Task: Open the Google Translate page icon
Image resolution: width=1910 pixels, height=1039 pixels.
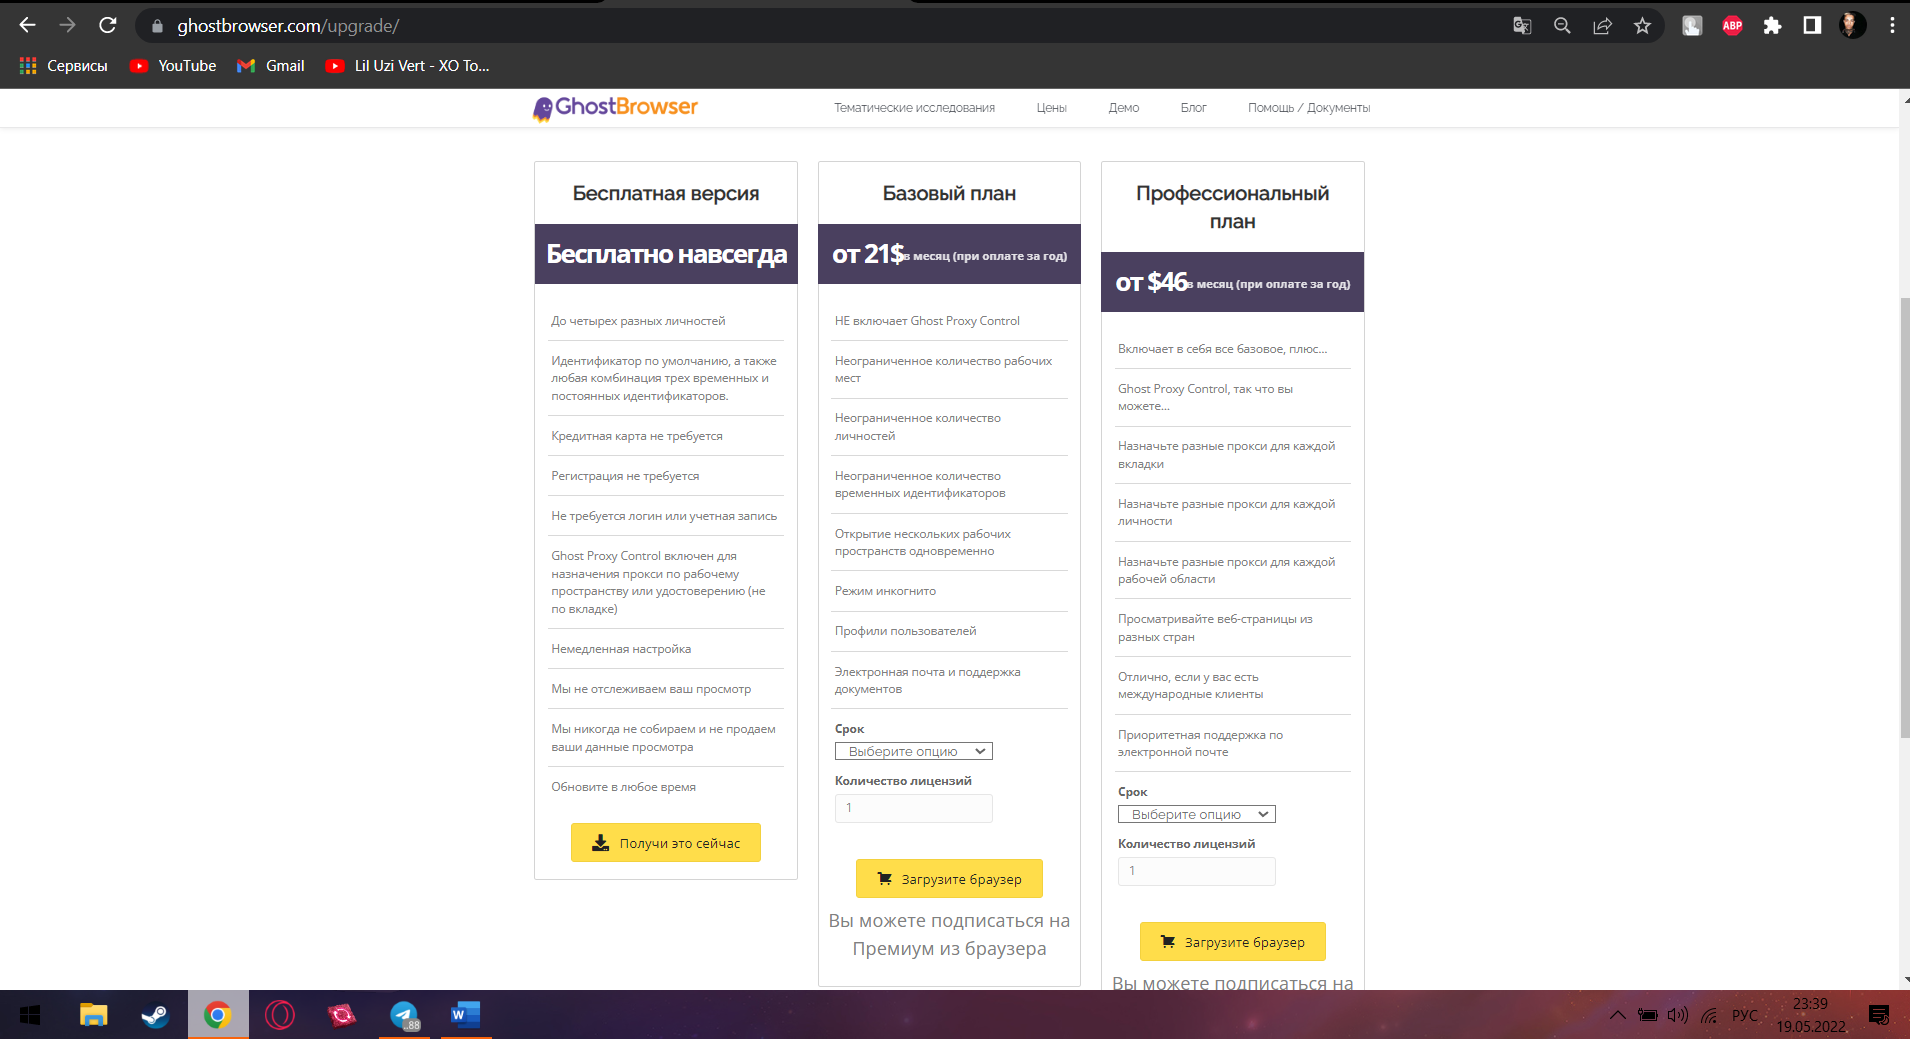Action: point(1522,26)
